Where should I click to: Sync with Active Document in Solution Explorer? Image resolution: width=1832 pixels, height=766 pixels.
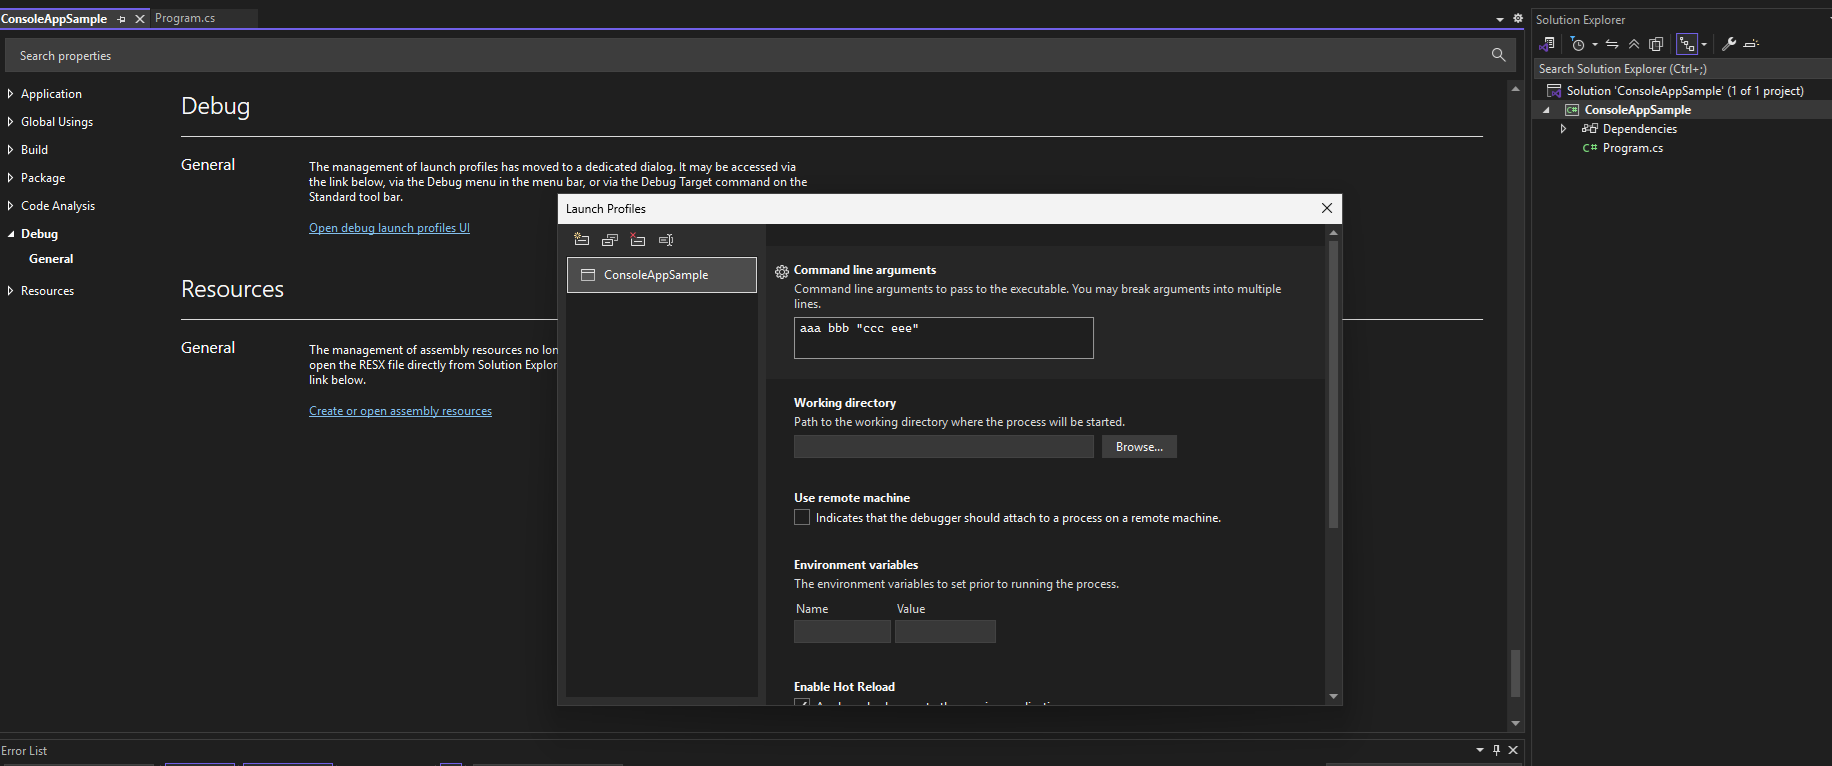click(1612, 44)
